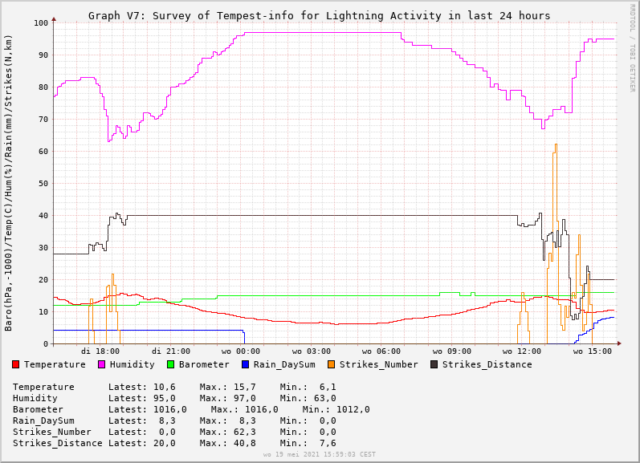
Task: Click Humidity latest value 95,0
Action: 164,398
